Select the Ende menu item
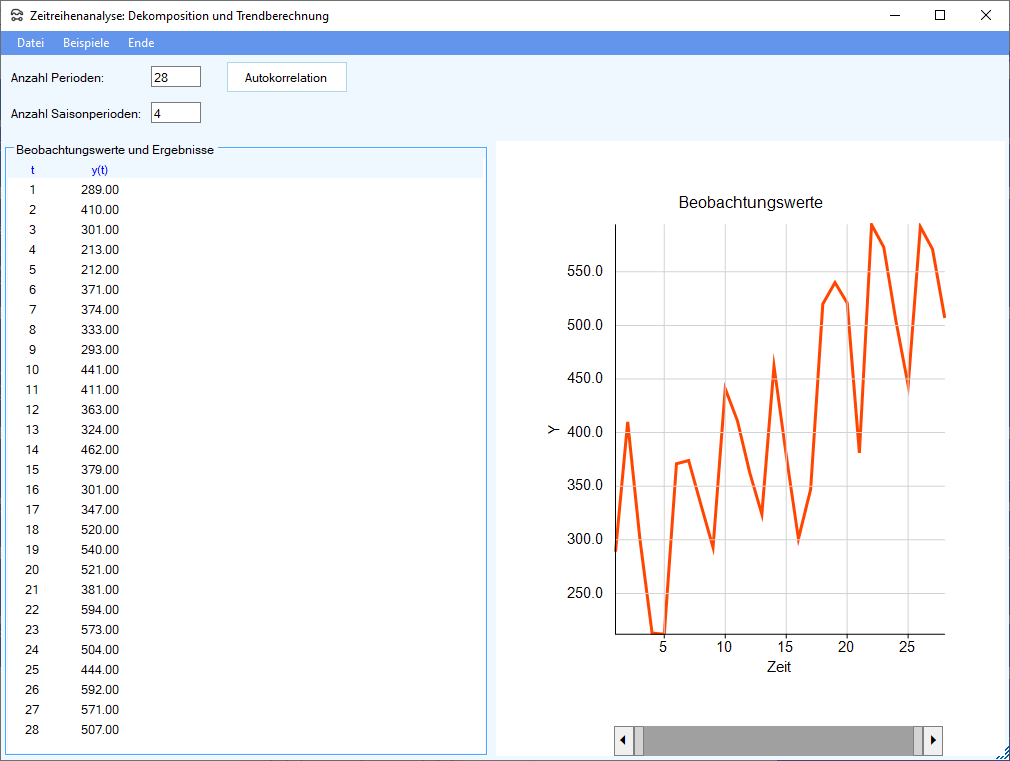The height and width of the screenshot is (761, 1010). tap(141, 43)
